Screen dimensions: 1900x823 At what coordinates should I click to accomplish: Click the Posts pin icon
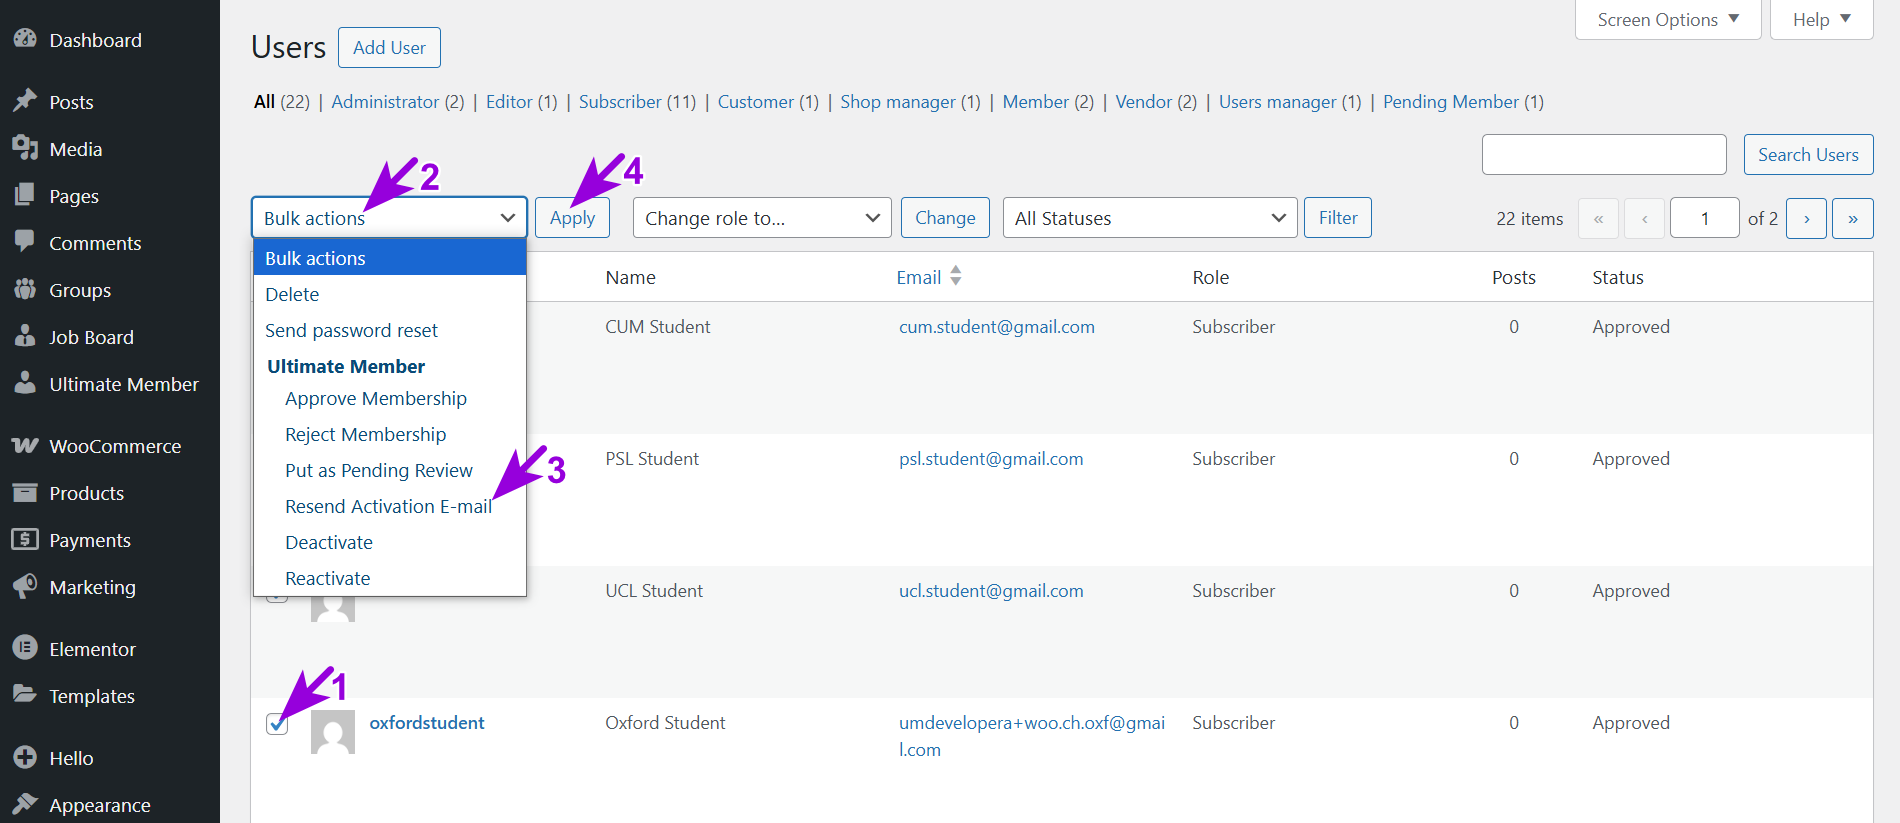(x=25, y=101)
